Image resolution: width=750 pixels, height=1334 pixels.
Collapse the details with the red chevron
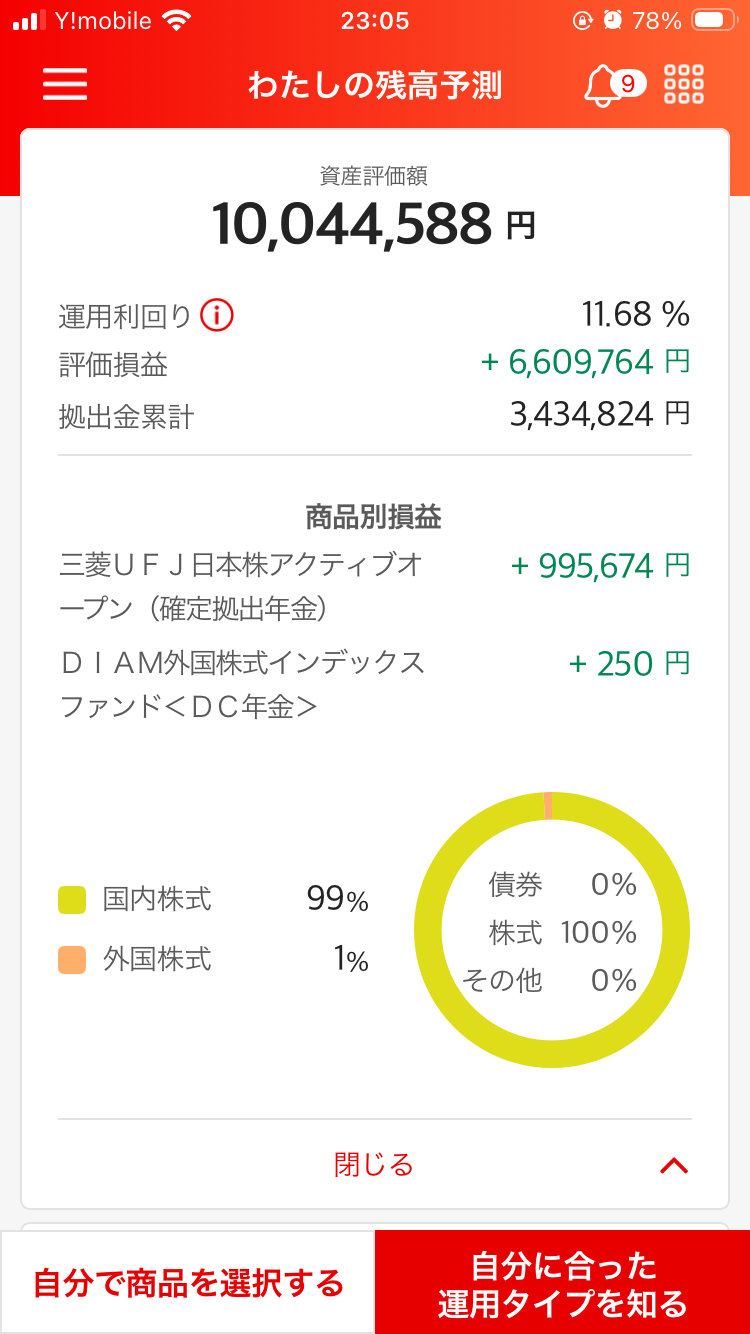(x=674, y=1165)
